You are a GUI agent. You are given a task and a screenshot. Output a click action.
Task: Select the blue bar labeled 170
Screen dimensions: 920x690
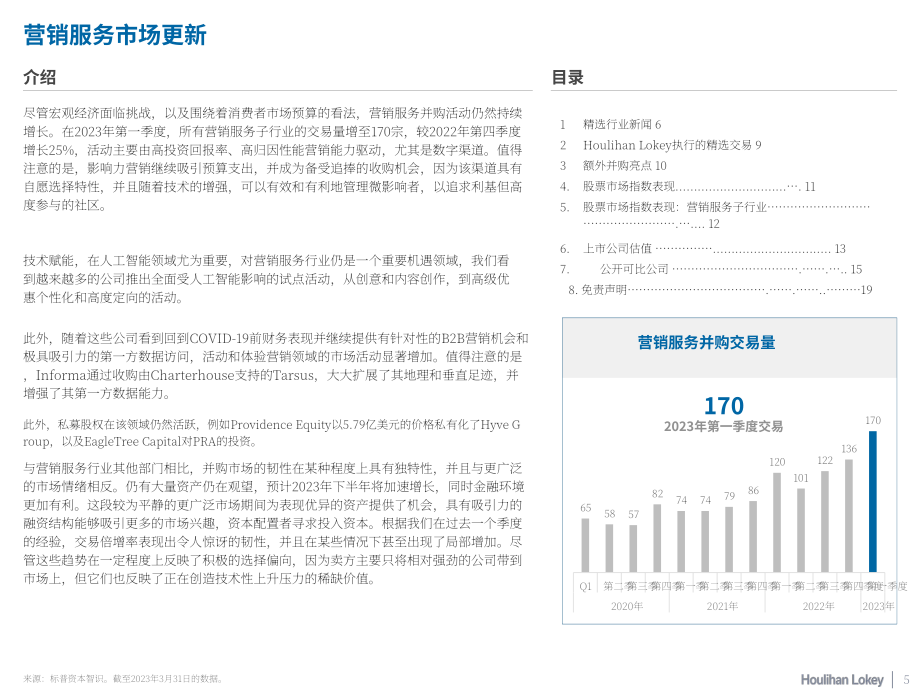click(x=872, y=502)
